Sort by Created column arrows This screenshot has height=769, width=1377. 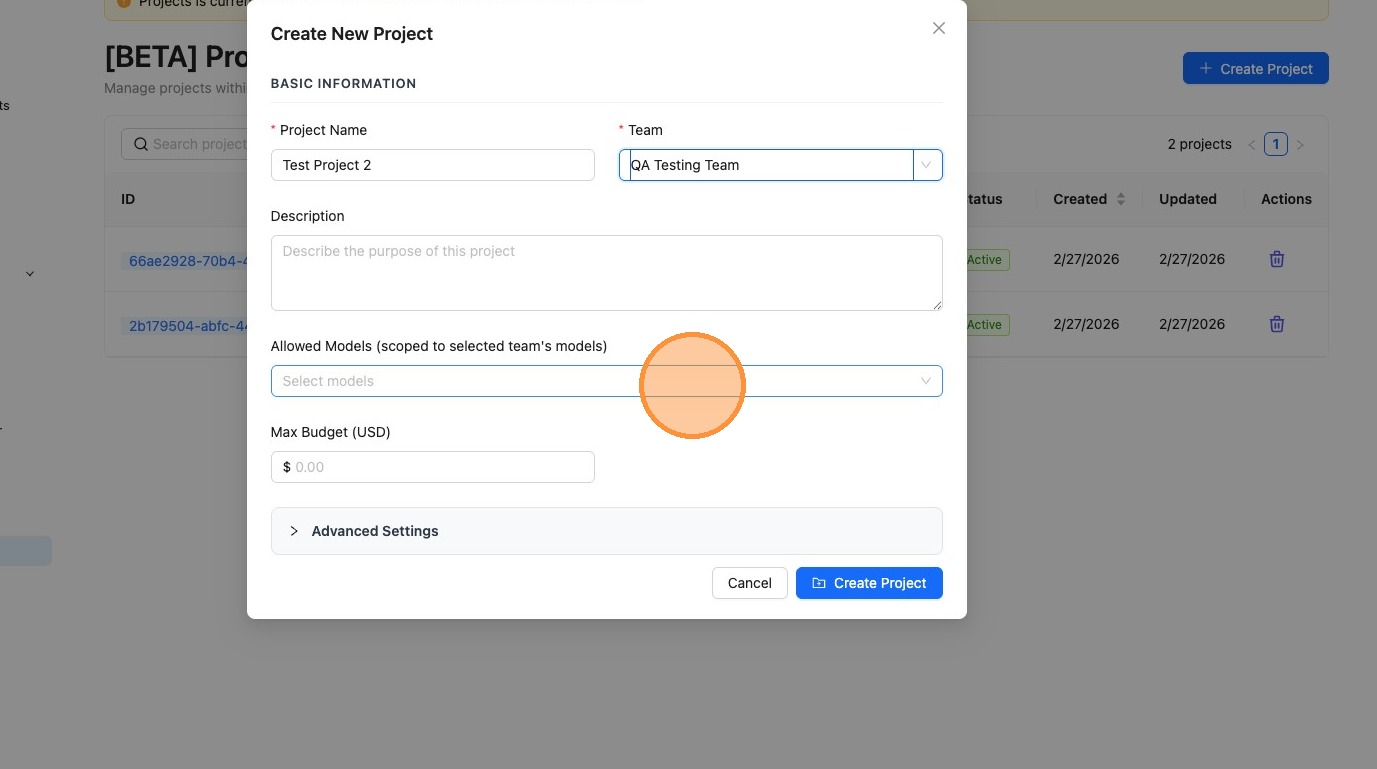tap(1121, 199)
